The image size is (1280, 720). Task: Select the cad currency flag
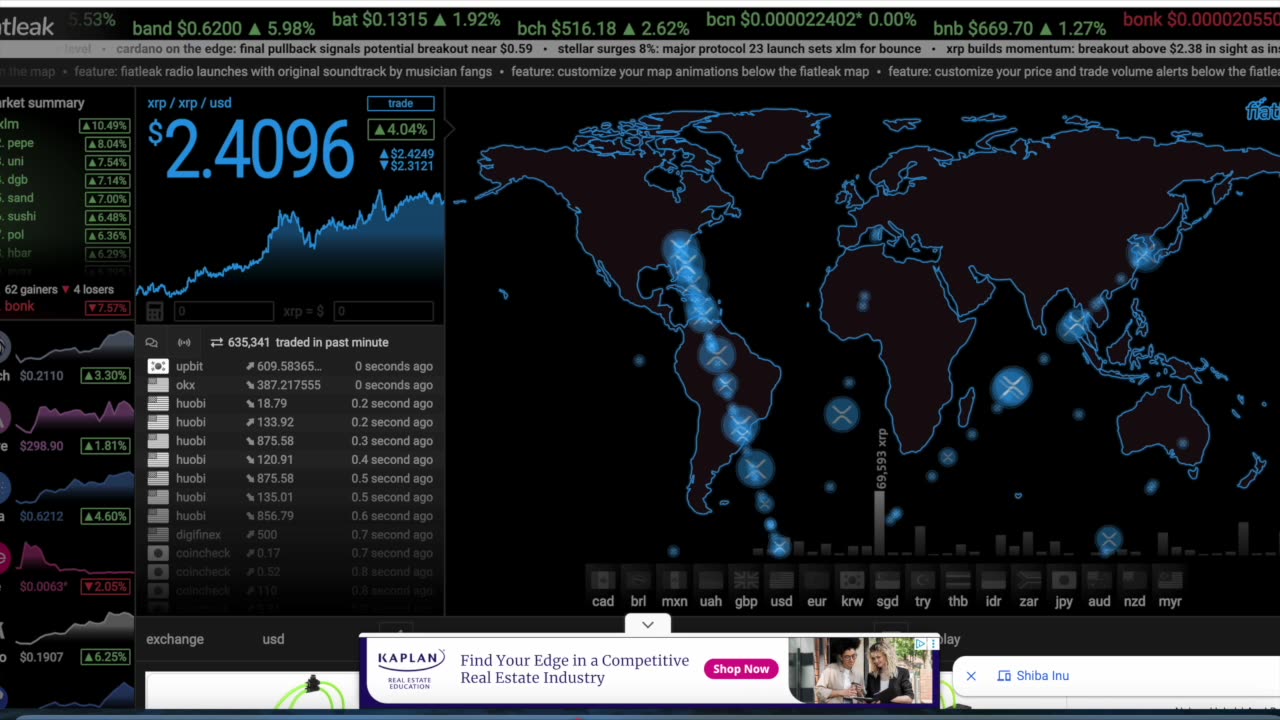click(x=603, y=581)
